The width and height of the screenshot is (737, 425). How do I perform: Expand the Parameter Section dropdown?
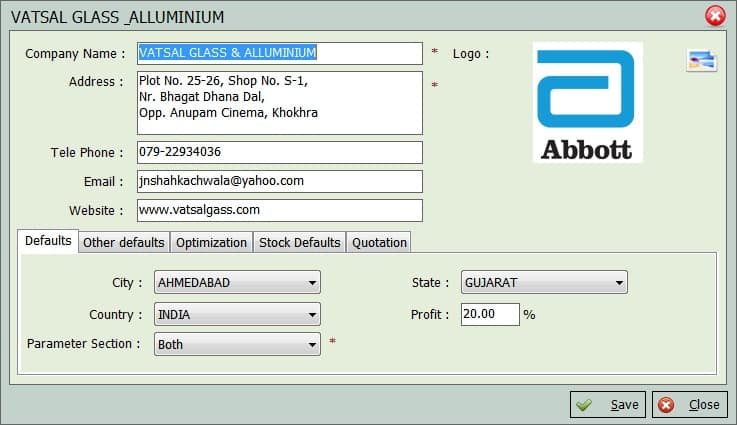coord(237,344)
